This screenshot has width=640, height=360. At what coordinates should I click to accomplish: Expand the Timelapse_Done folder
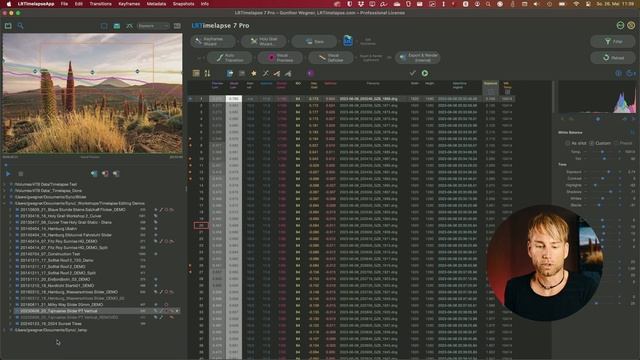pyautogui.click(x=5, y=191)
